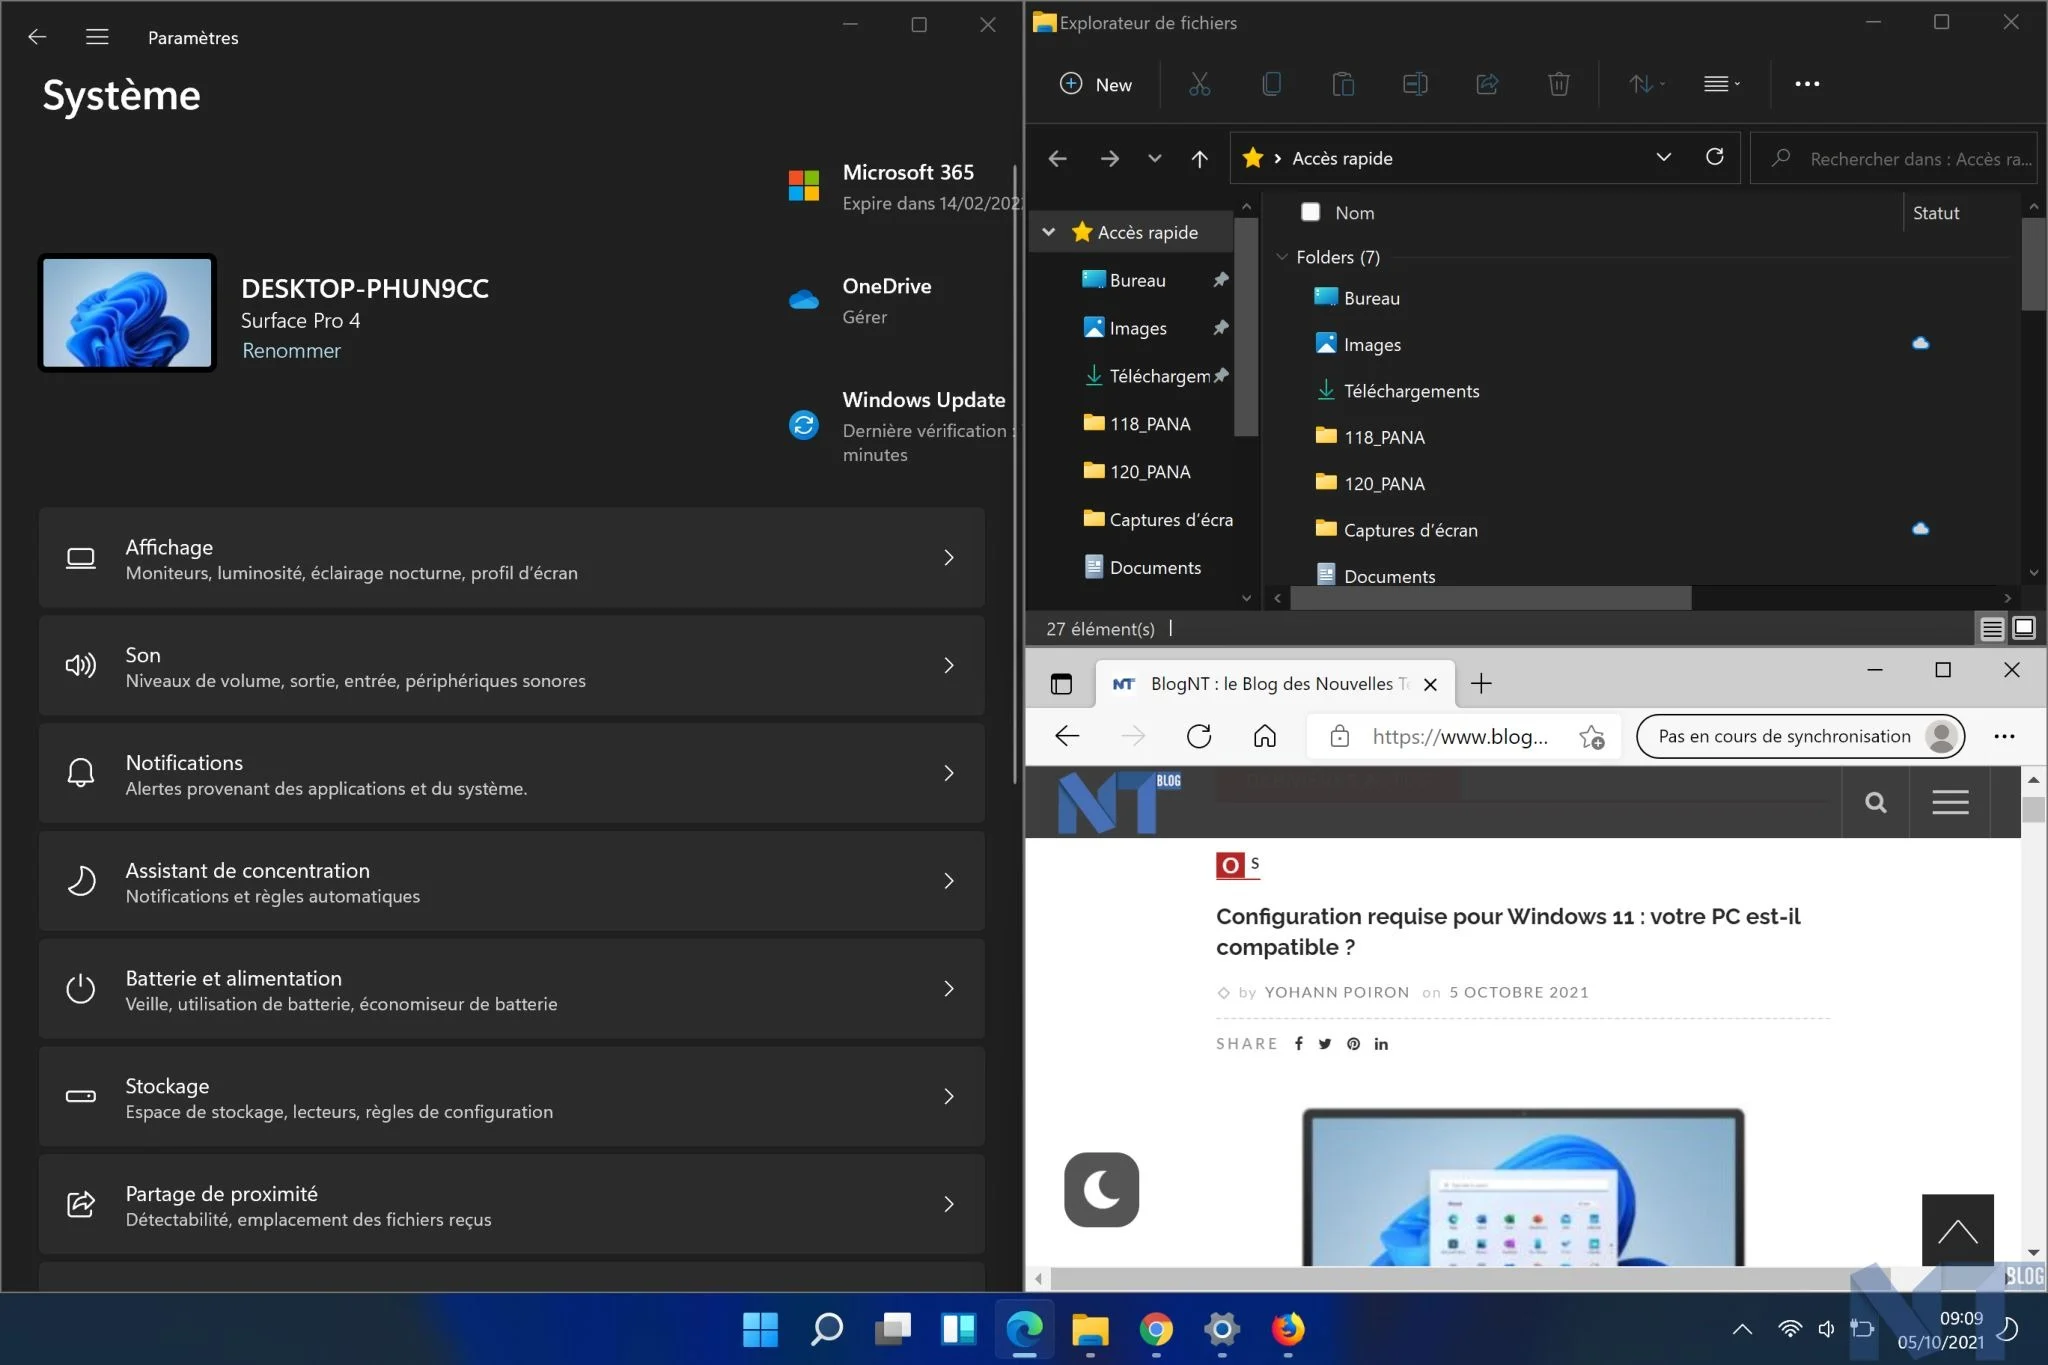
Task: Click the Renommer link under Surface Pro 4
Action: (x=291, y=351)
